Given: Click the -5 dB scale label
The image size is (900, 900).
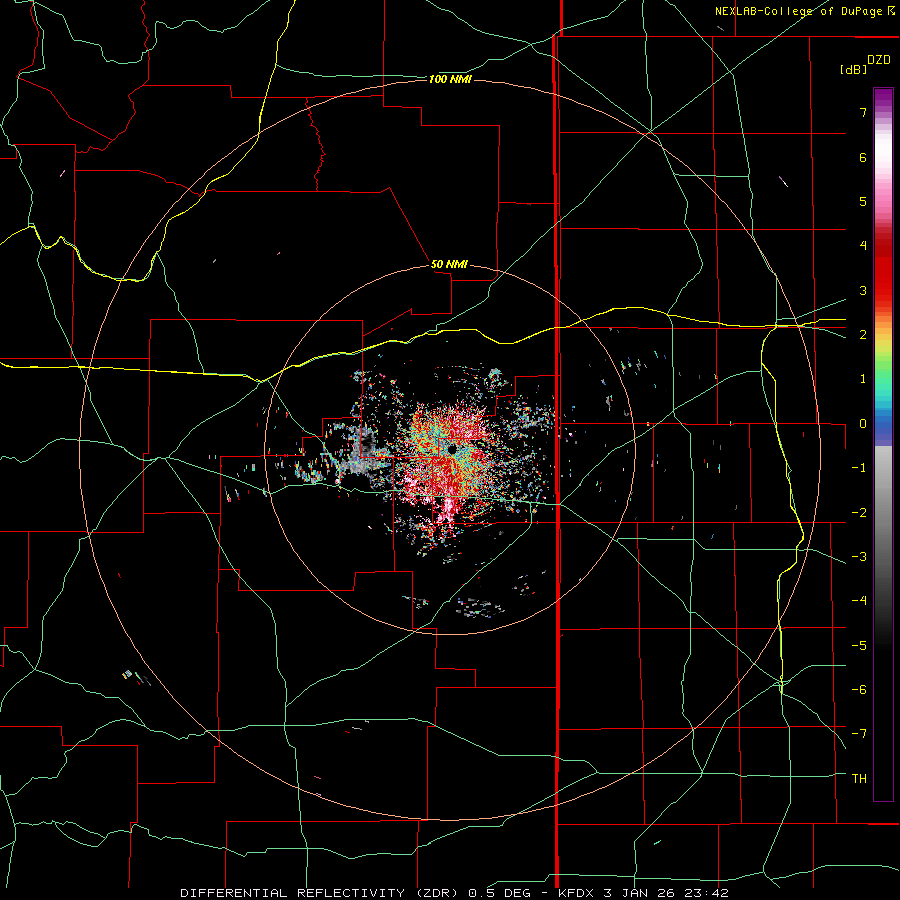Looking at the screenshot, I should tap(859, 645).
